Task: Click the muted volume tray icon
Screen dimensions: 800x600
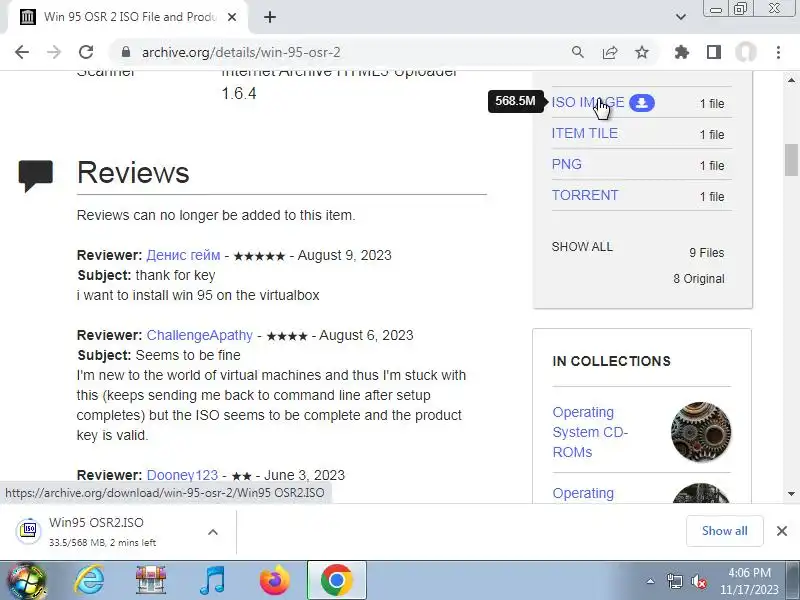Action: (x=698, y=582)
